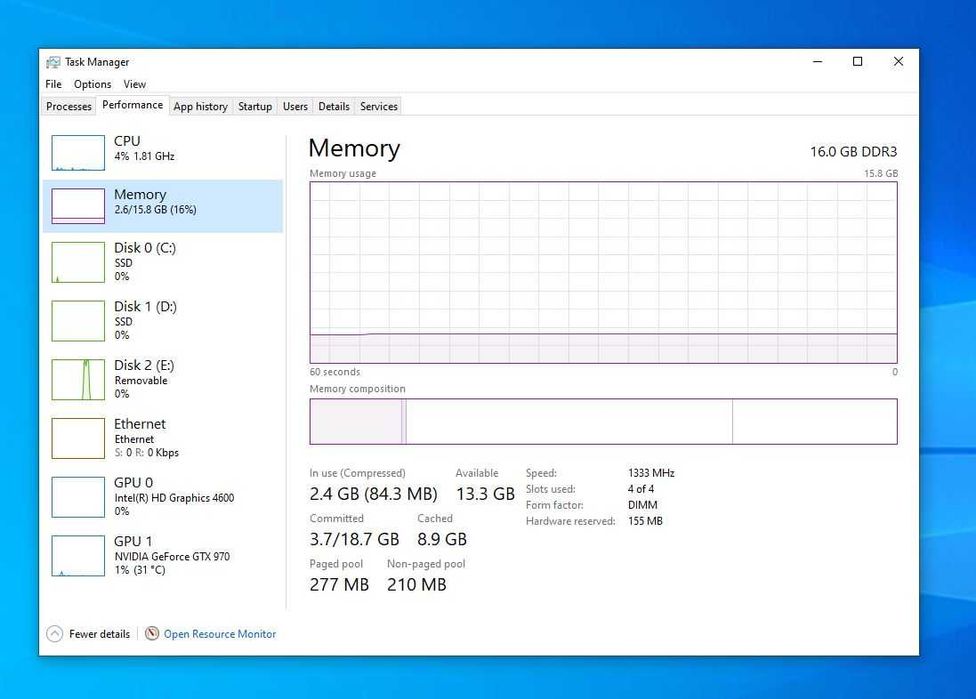
Task: Open the Services tab
Action: click(379, 106)
